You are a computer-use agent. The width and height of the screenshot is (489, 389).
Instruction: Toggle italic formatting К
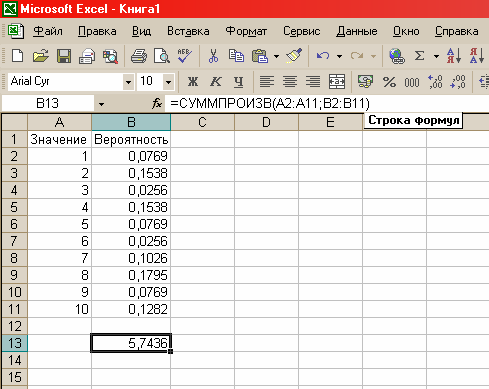(216, 81)
